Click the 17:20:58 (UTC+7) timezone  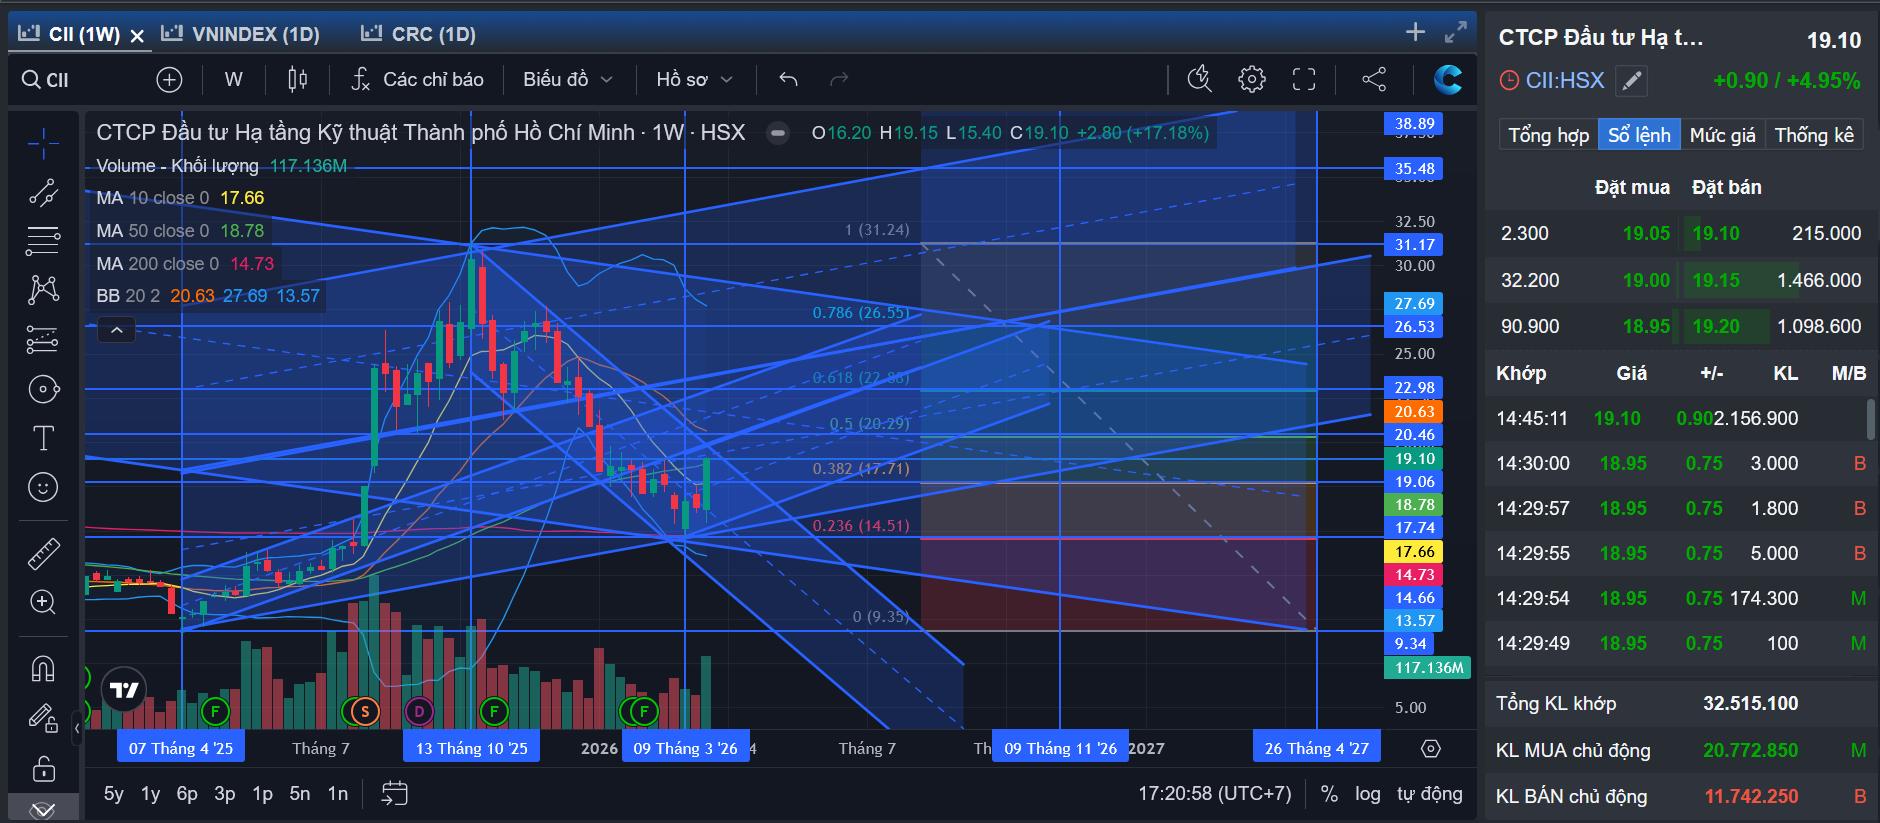[1215, 794]
